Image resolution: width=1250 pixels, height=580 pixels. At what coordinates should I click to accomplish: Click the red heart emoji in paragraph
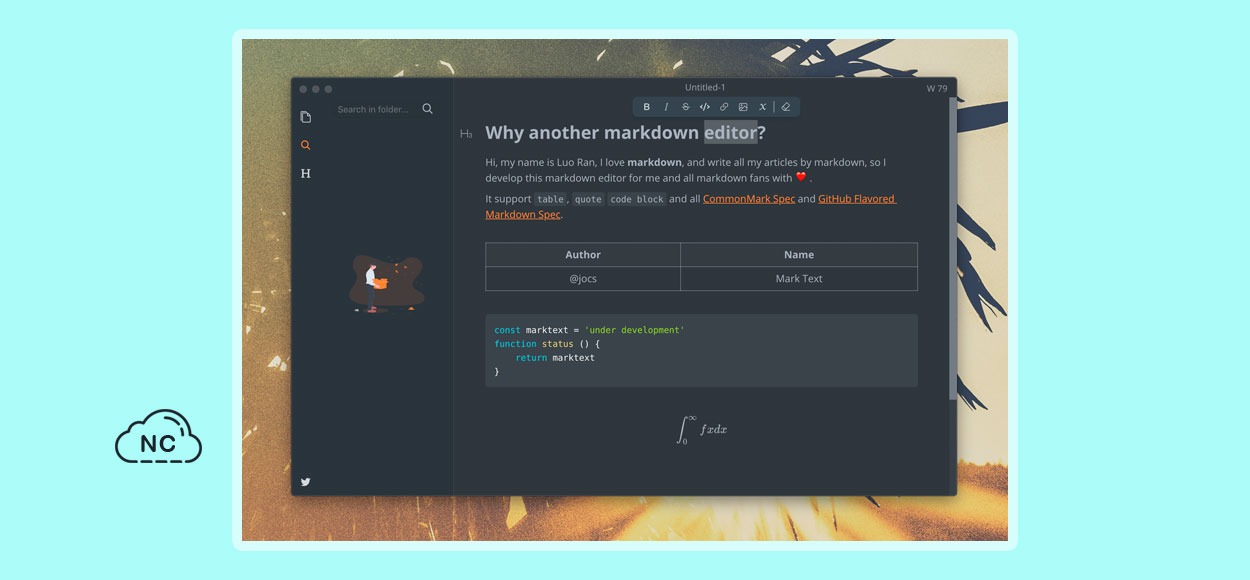coord(801,178)
